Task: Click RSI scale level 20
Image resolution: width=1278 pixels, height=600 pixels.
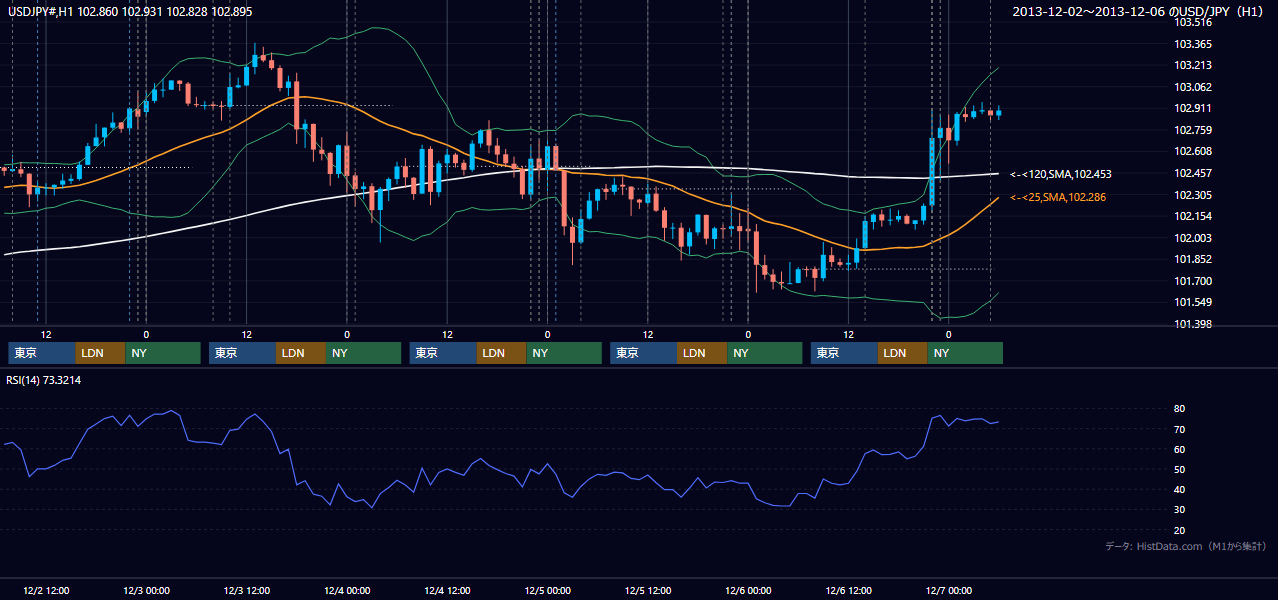Action: [1180, 530]
